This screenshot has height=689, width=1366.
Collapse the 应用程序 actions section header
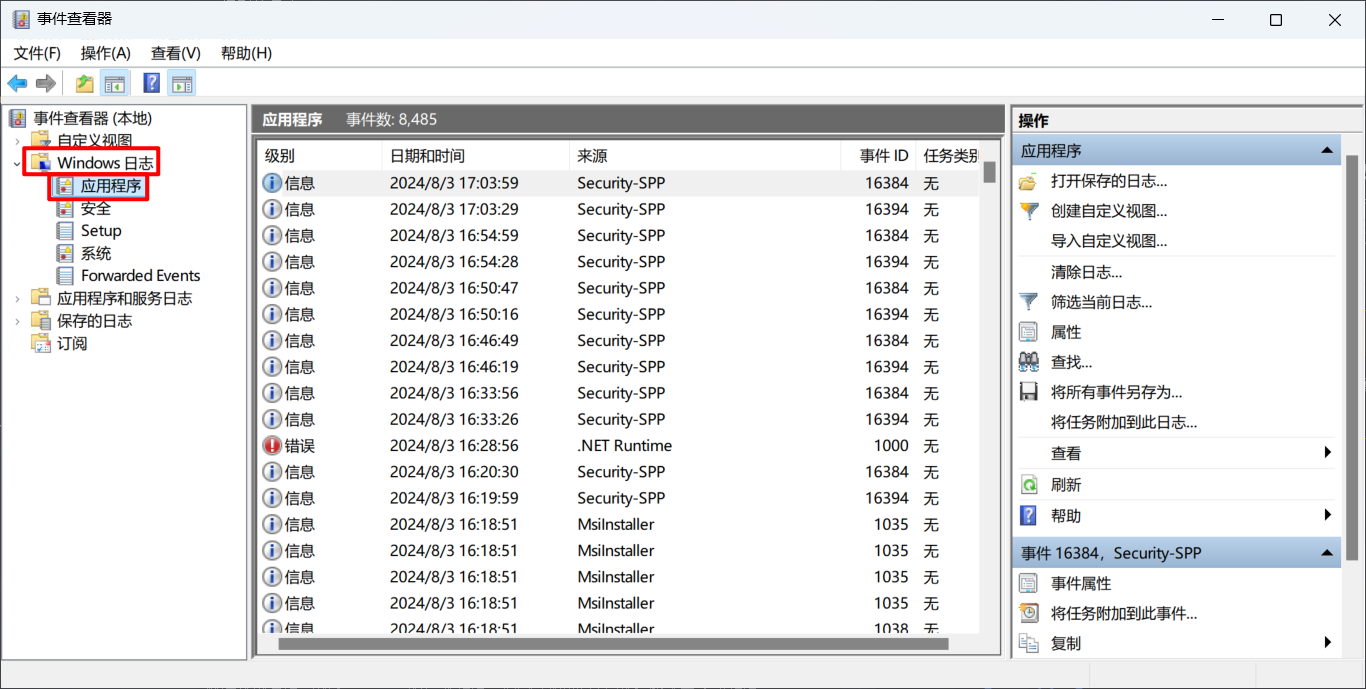[x=1327, y=151]
